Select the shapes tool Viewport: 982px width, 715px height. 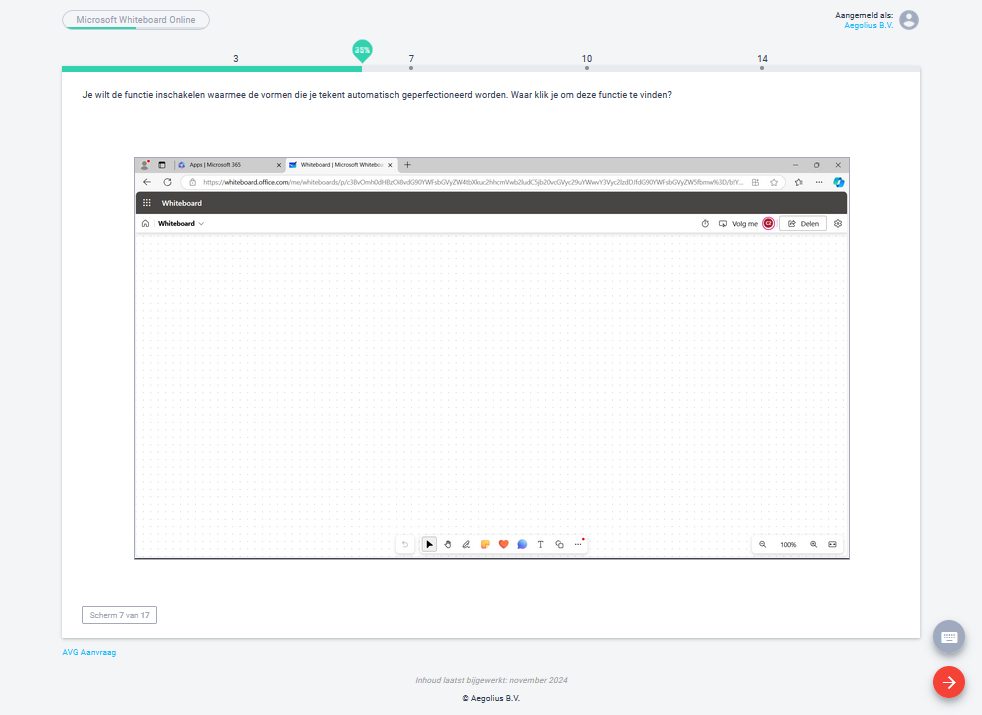pos(559,544)
